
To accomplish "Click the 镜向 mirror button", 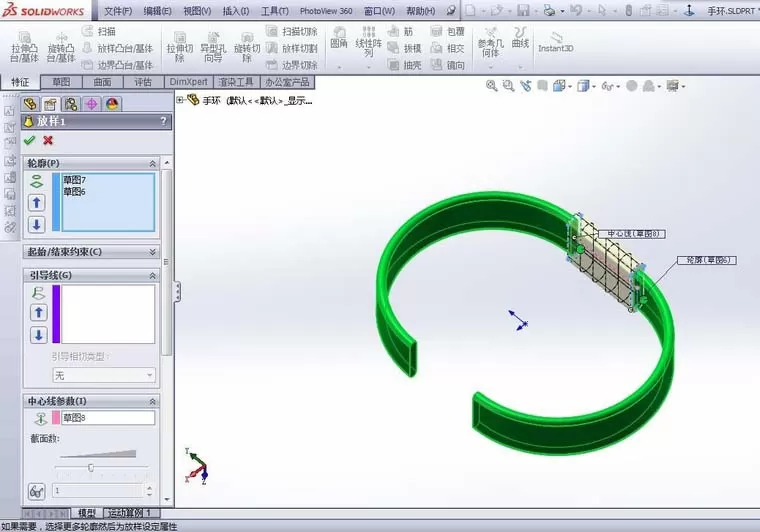I will tap(448, 65).
